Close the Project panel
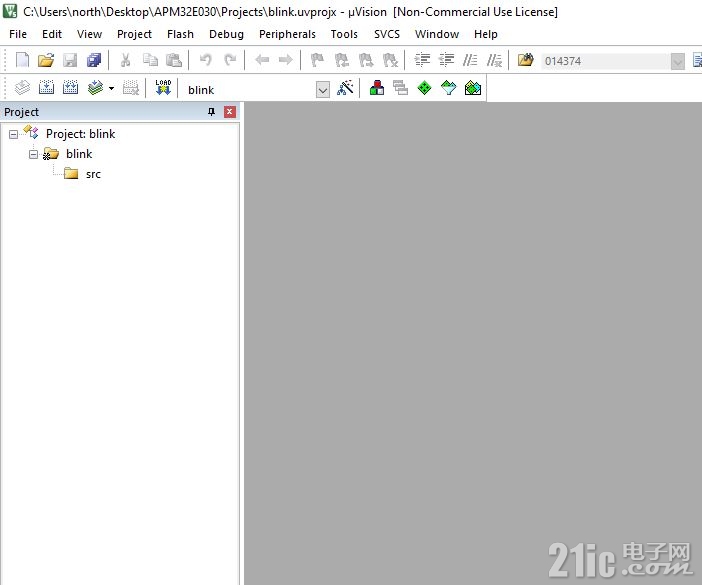702x585 pixels. [230, 111]
